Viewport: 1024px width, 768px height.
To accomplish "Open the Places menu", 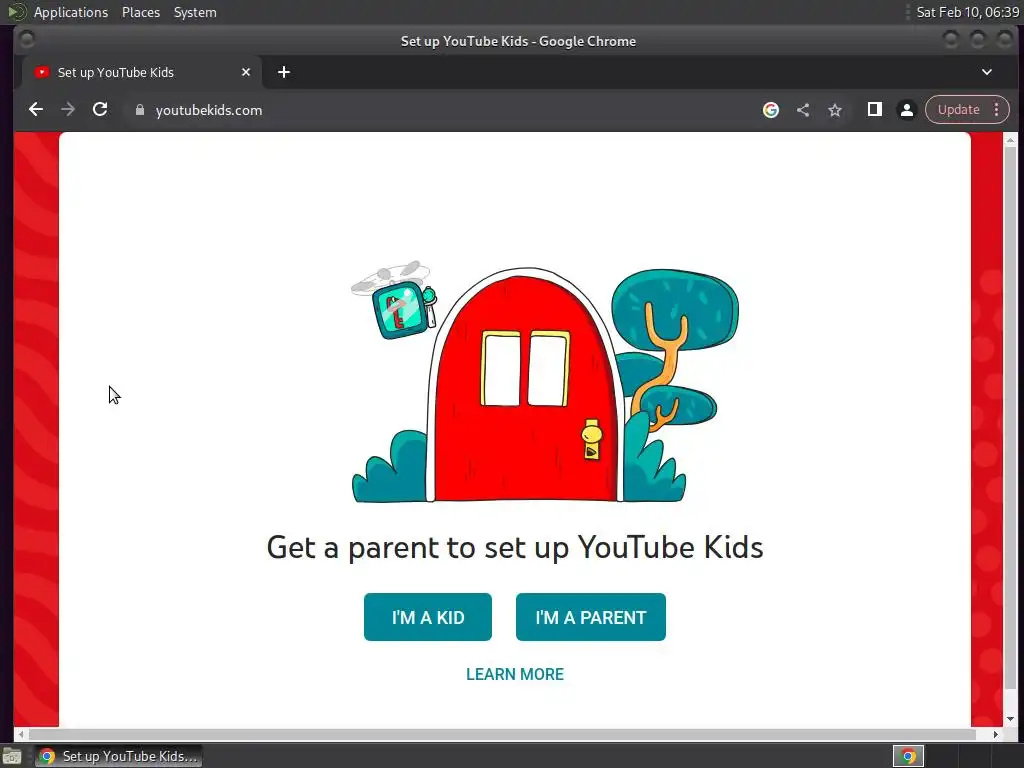I will point(141,12).
